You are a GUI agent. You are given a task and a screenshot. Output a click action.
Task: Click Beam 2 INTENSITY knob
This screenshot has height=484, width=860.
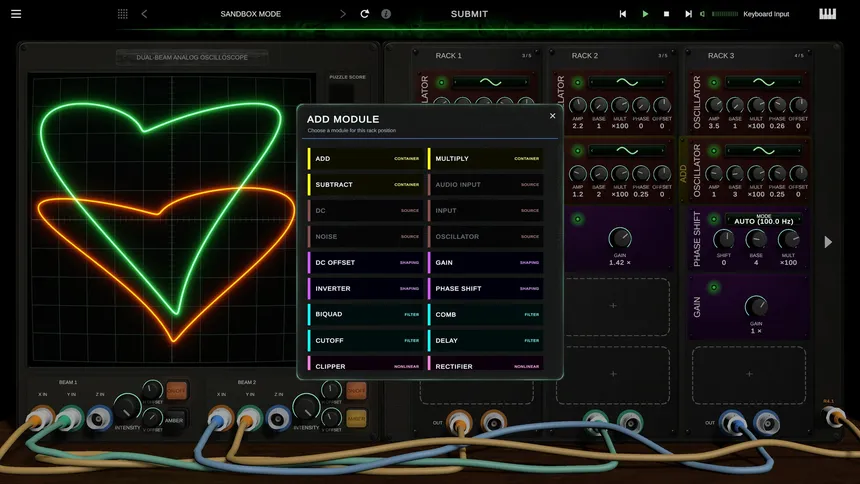[x=306, y=408]
